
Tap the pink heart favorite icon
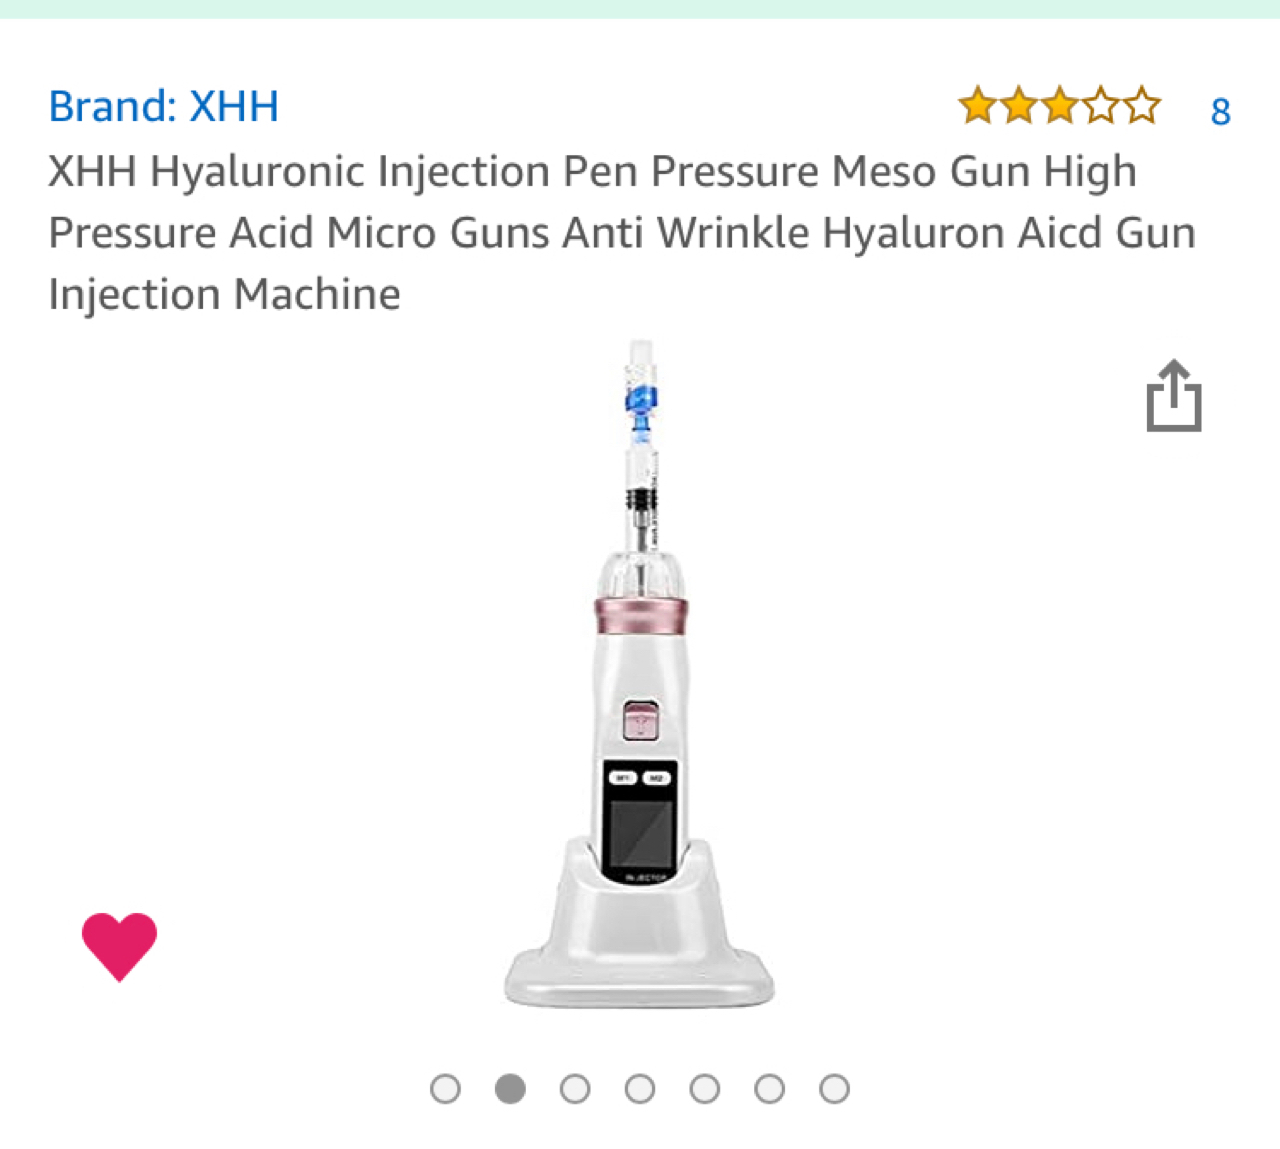pyautogui.click(x=119, y=946)
